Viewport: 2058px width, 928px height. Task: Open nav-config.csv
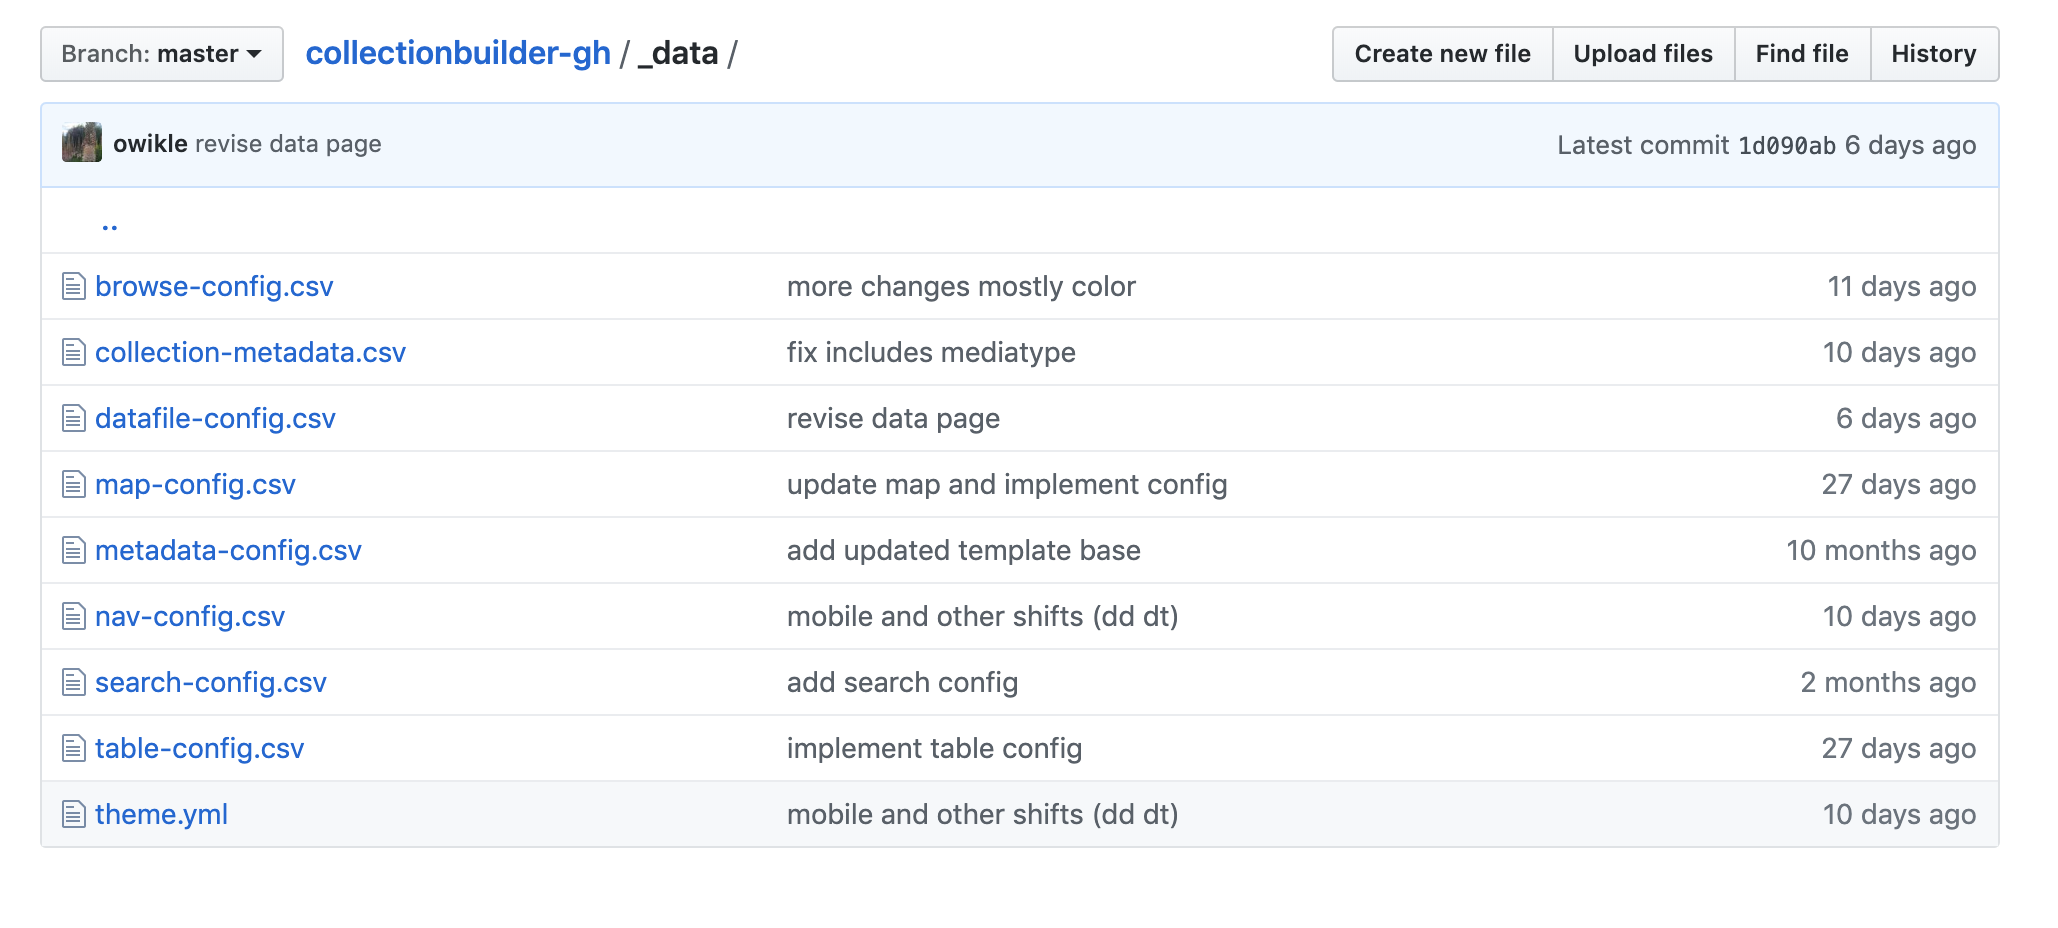[x=189, y=616]
